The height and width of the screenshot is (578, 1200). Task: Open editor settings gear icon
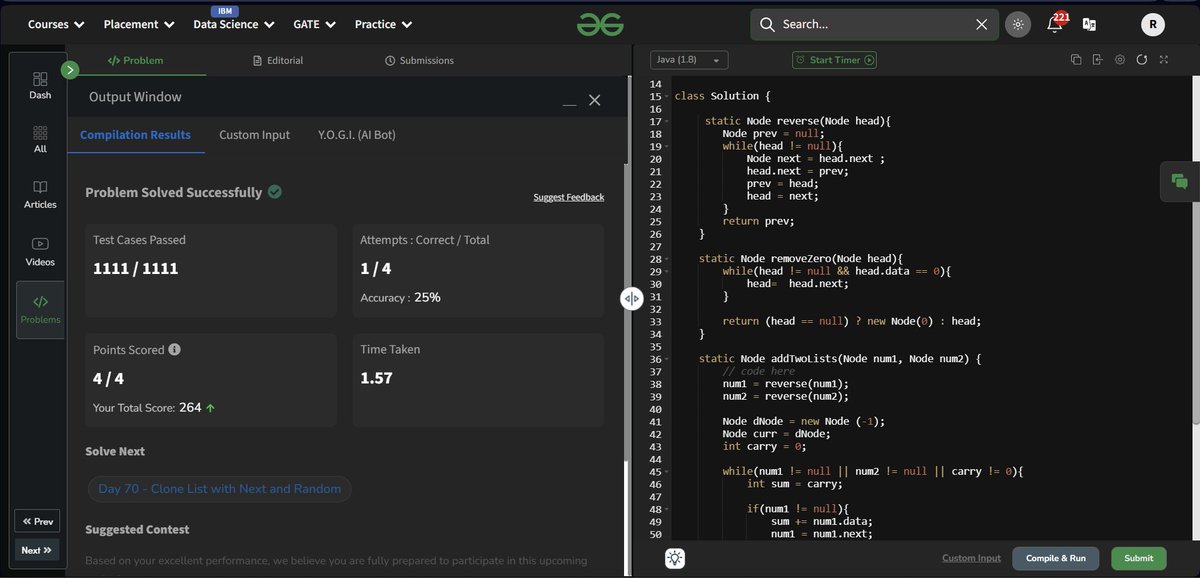coord(1119,60)
